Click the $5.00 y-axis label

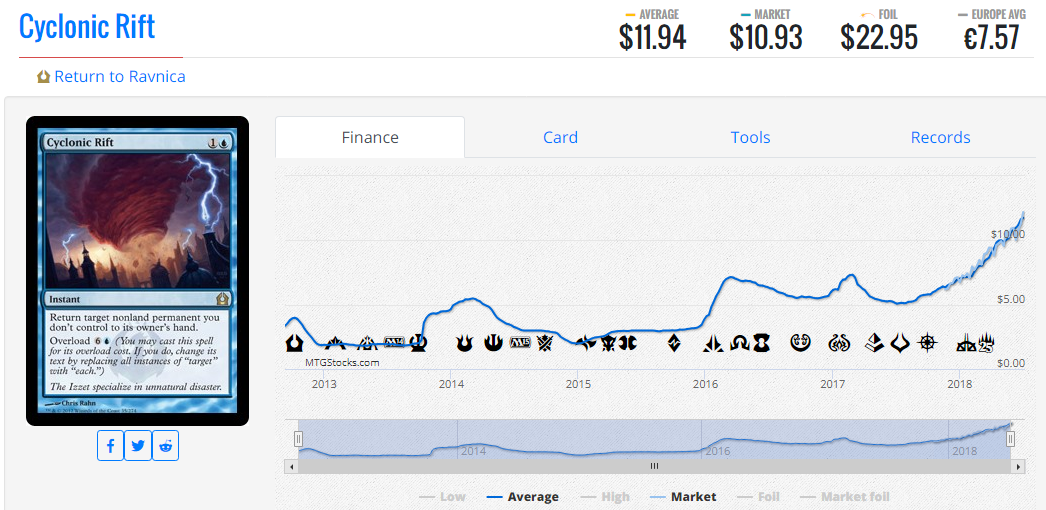coord(1011,299)
